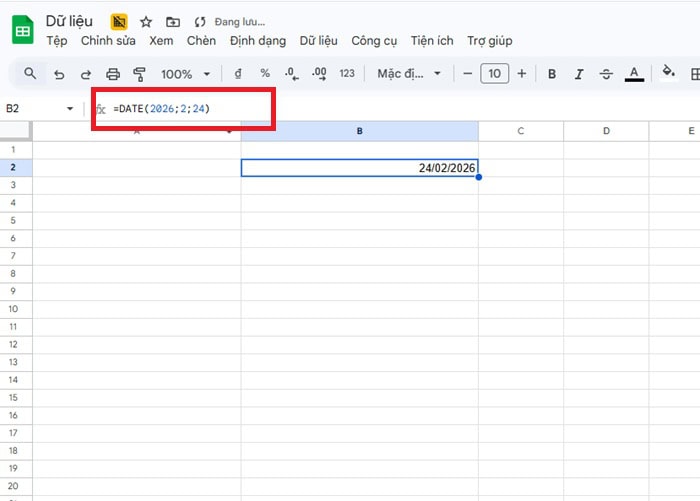
Task: Open the Chèn menu
Action: (x=201, y=41)
